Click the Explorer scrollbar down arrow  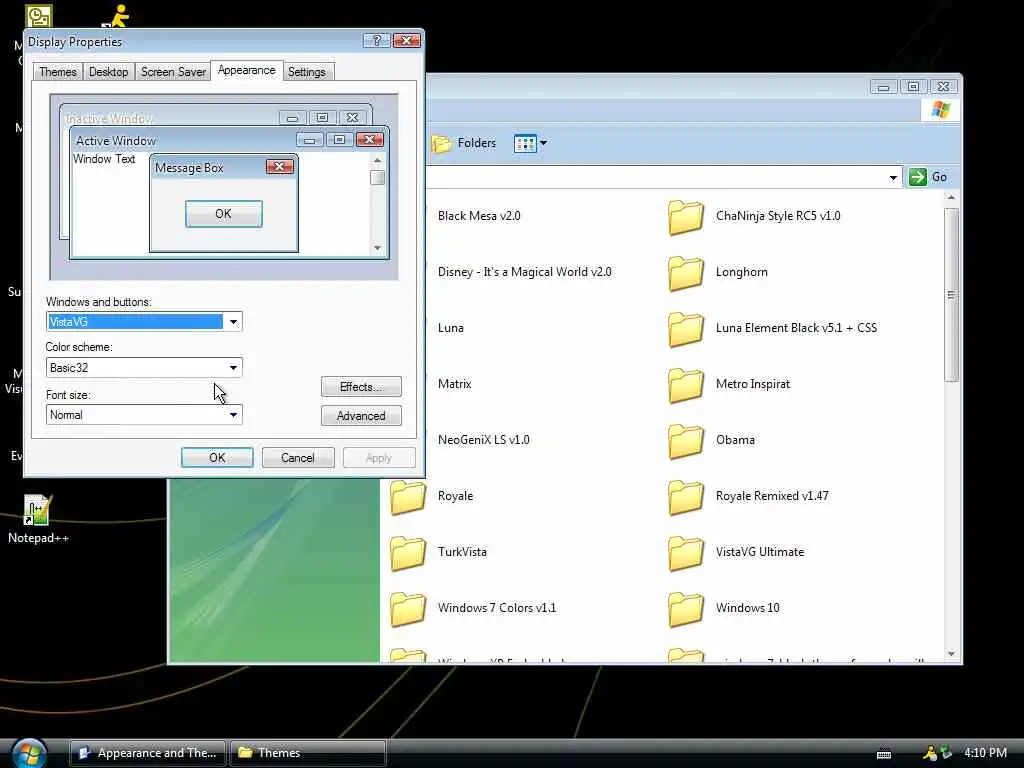[952, 654]
